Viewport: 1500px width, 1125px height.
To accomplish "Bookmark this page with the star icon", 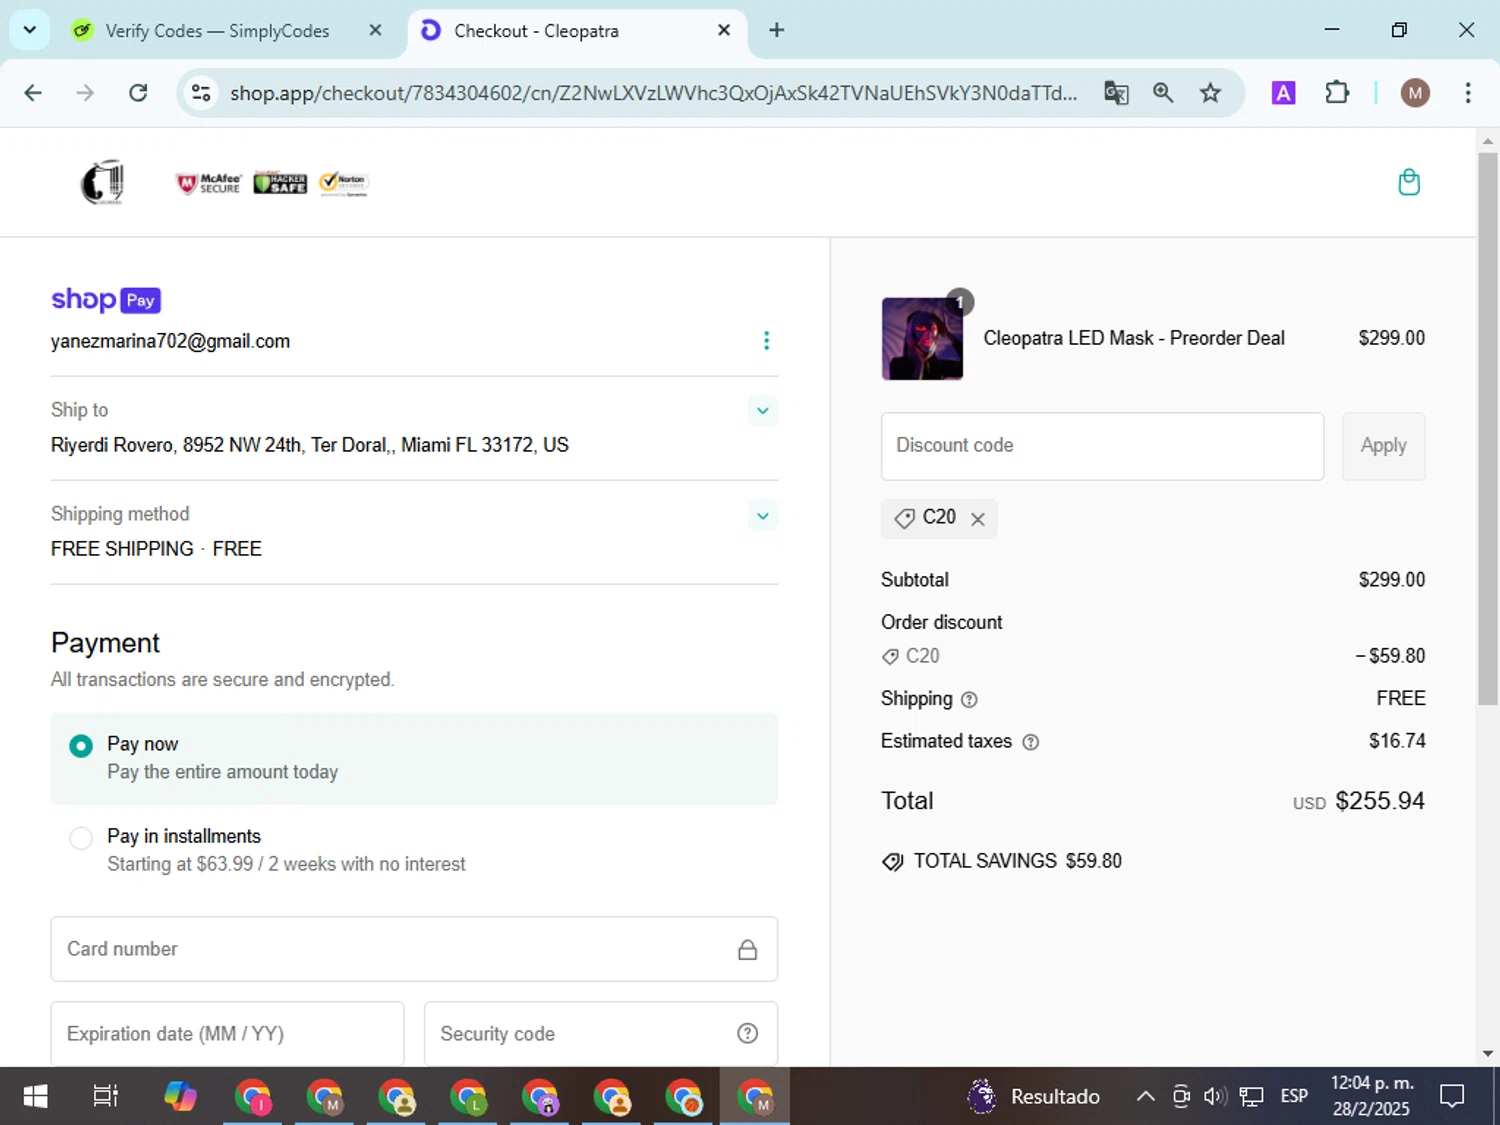I will (x=1210, y=93).
